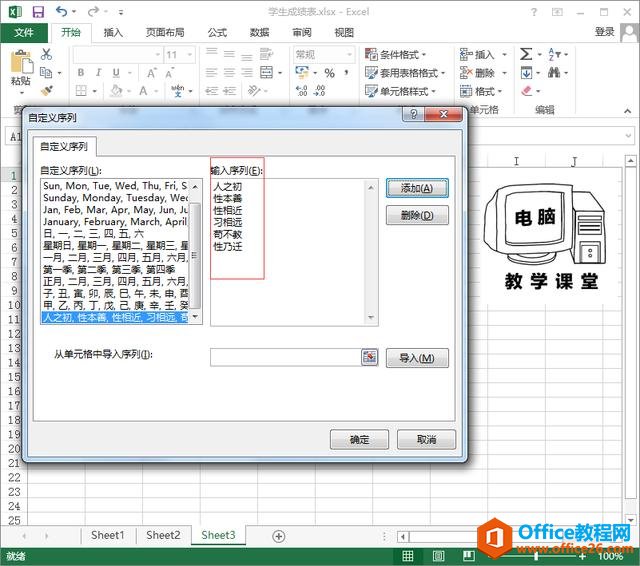The image size is (640, 566).
Task: Click the Undo arrow icon
Action: click(62, 11)
